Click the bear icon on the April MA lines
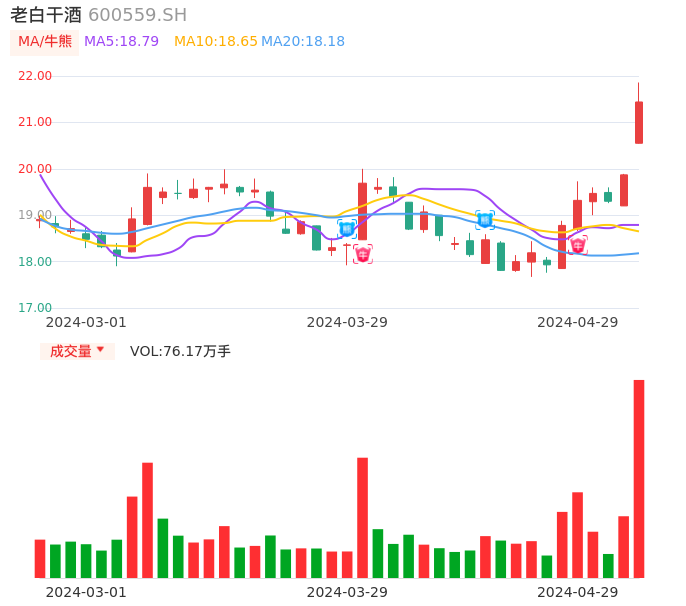The image size is (686, 606). coord(485,220)
